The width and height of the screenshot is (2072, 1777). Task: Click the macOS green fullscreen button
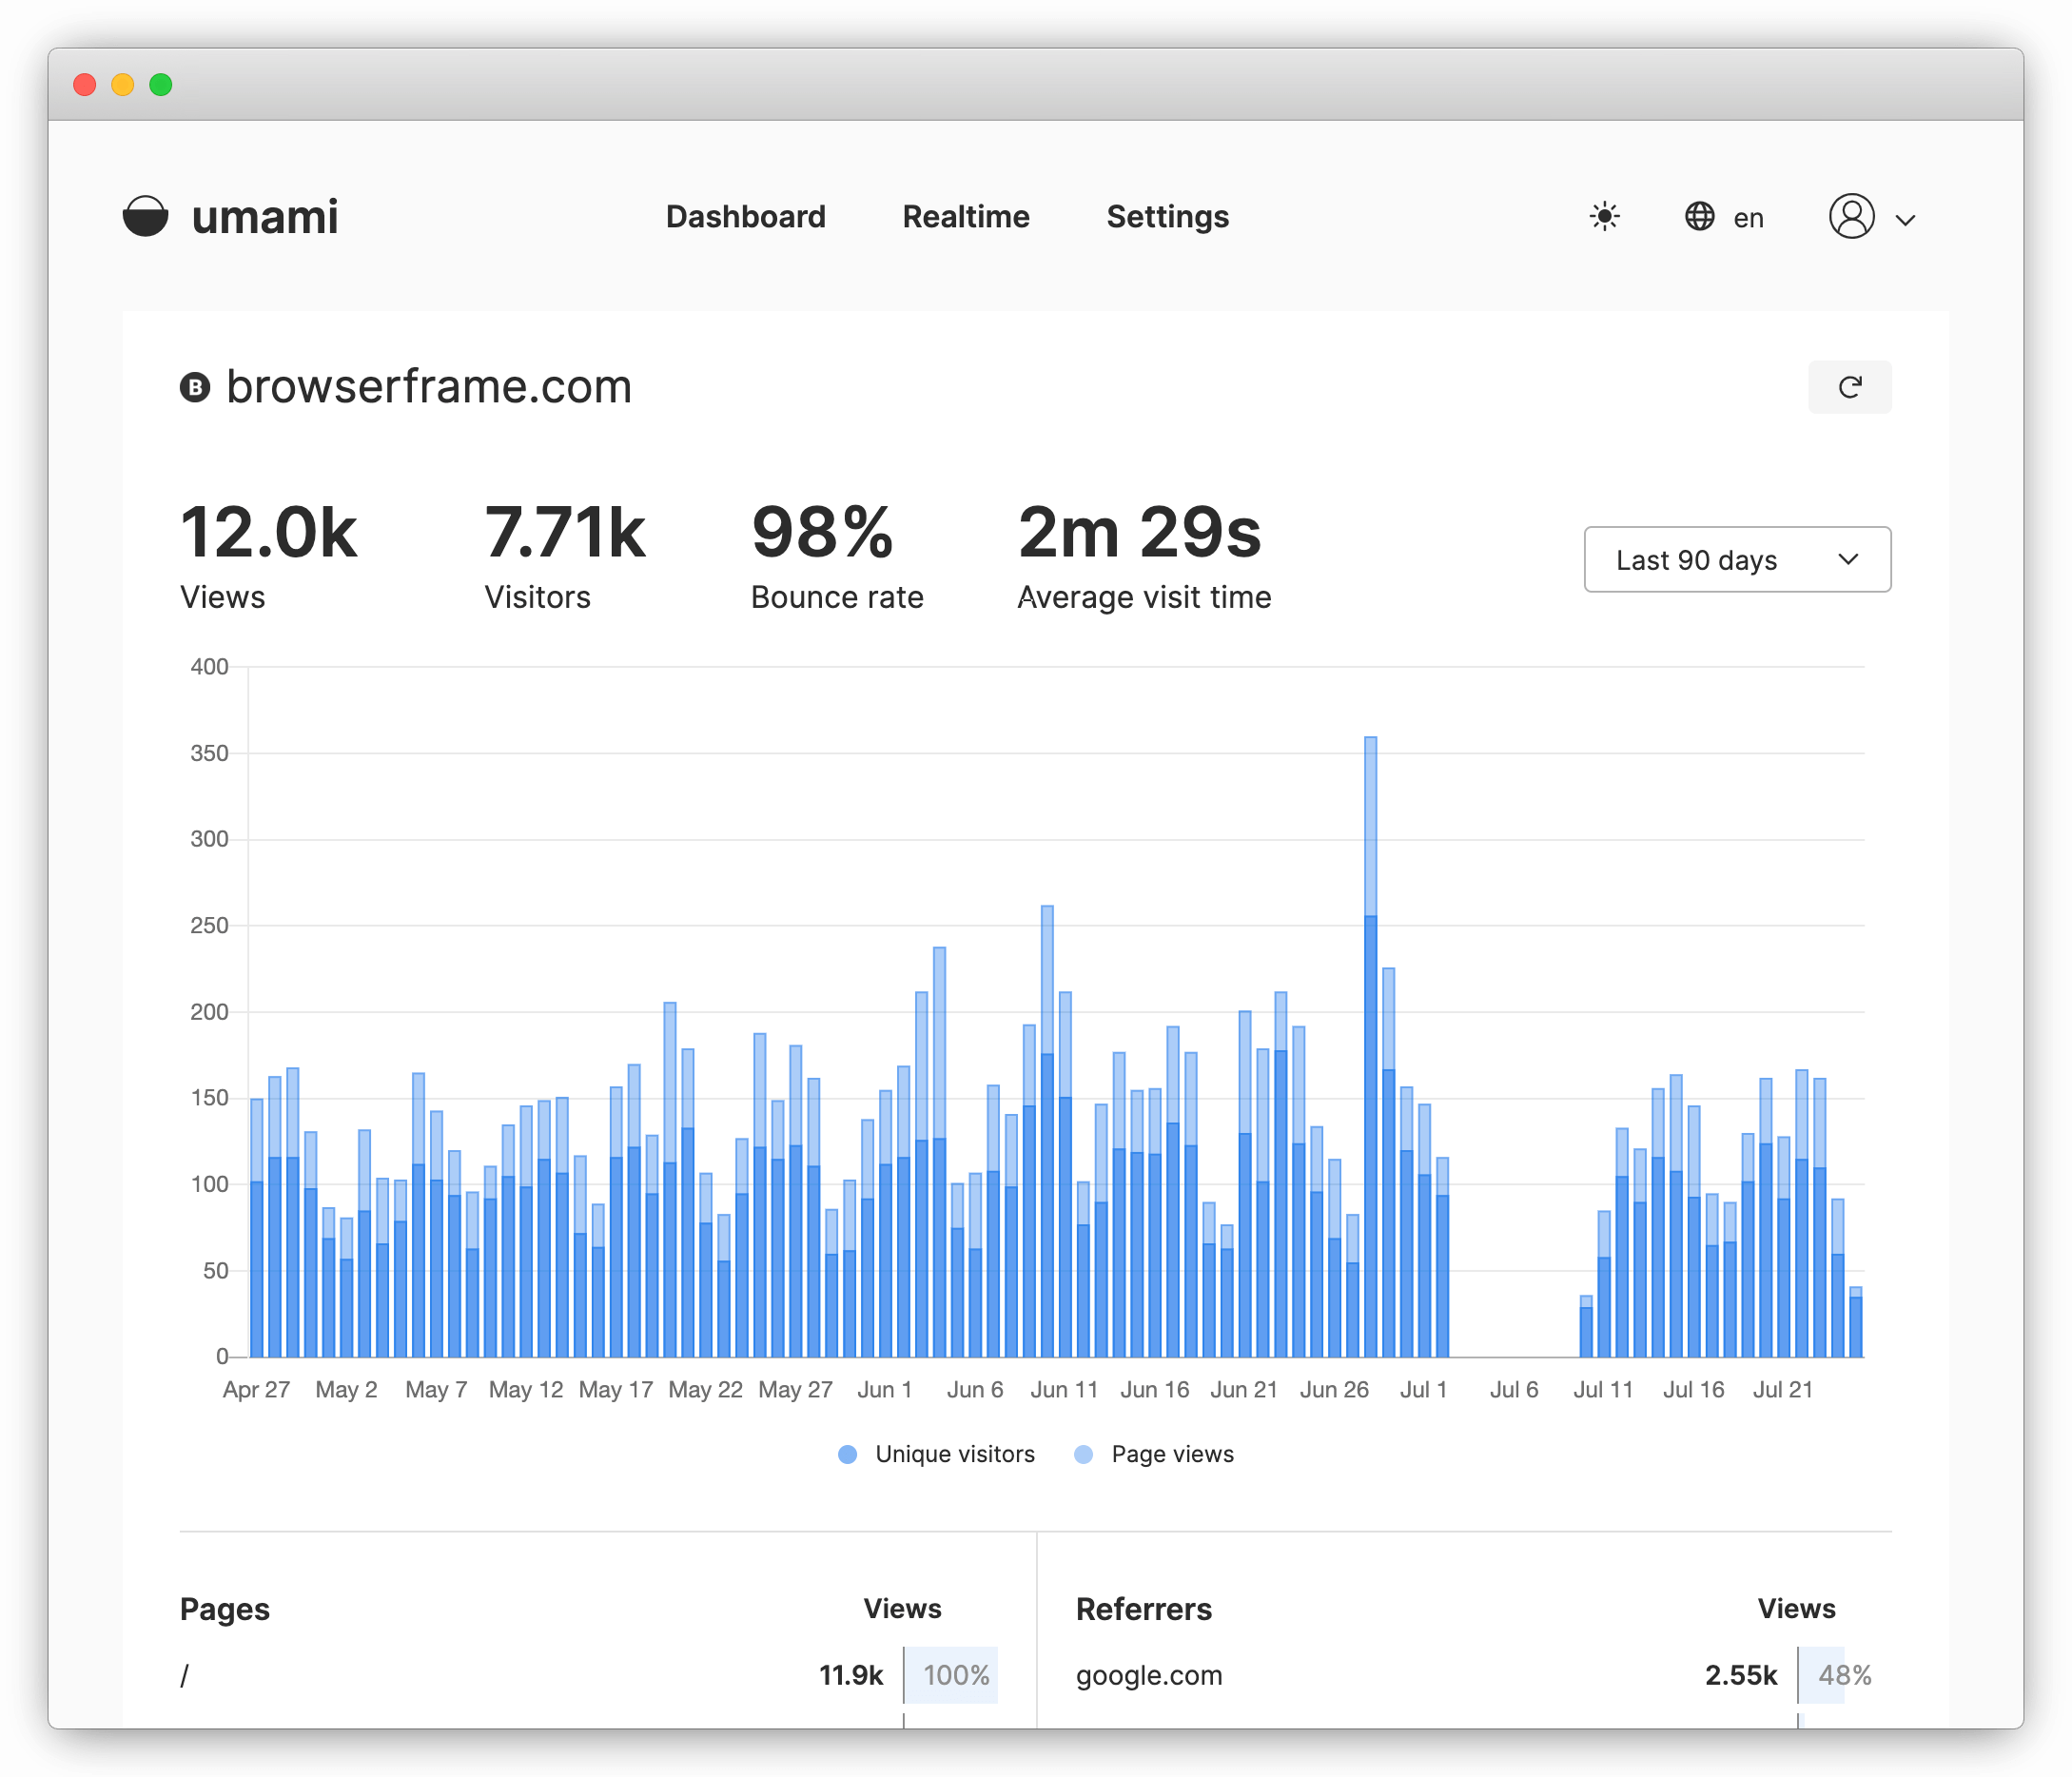click(x=161, y=85)
